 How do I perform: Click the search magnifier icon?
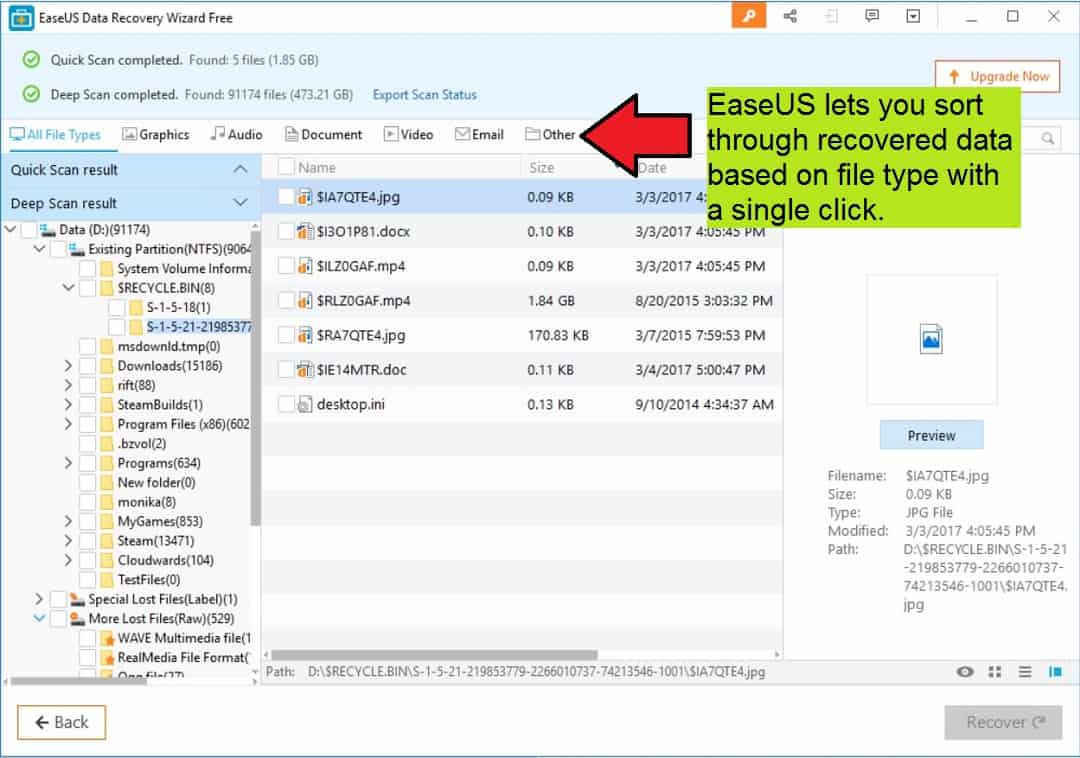tap(1048, 138)
